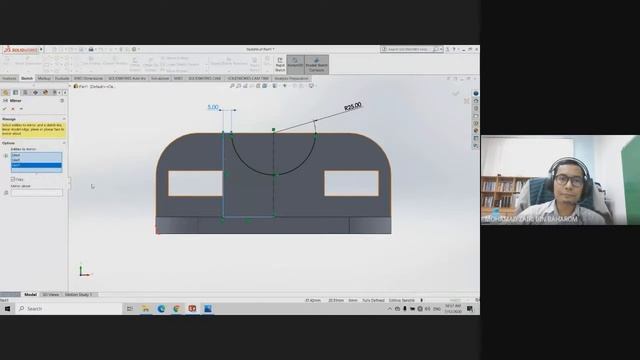Open Appearances, Scenes and Decals task pane

tap(476, 131)
